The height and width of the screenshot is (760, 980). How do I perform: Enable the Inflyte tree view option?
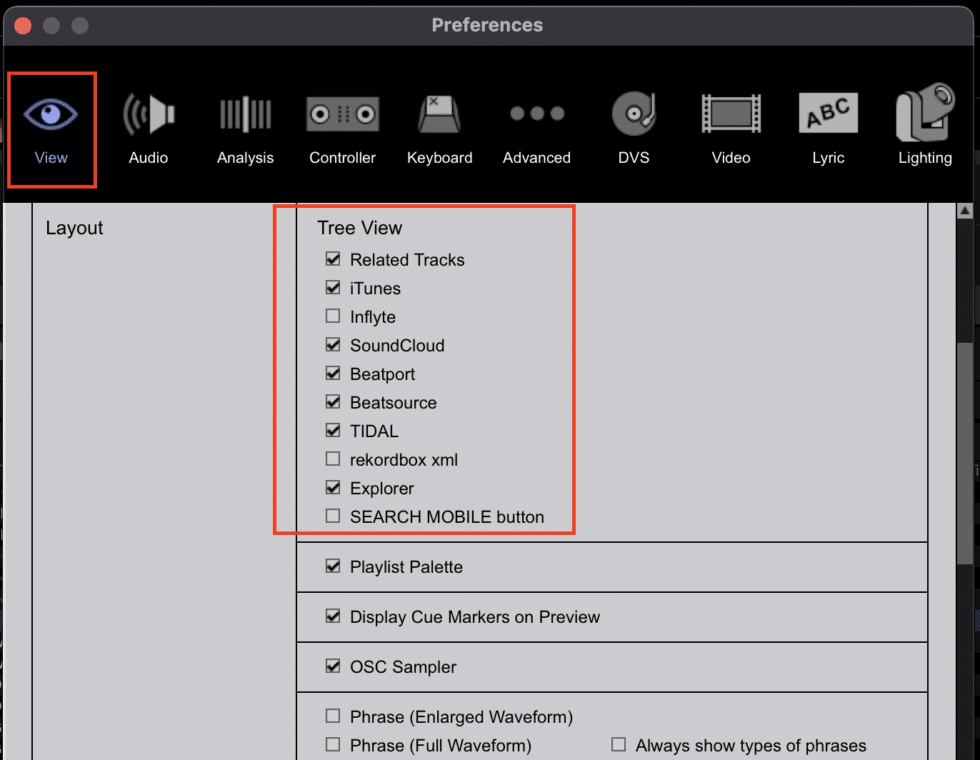click(335, 316)
